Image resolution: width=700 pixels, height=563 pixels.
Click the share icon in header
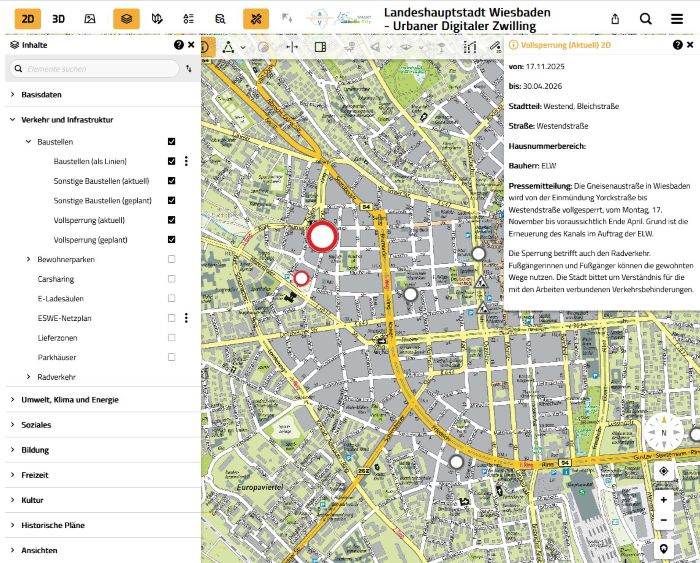(x=615, y=18)
